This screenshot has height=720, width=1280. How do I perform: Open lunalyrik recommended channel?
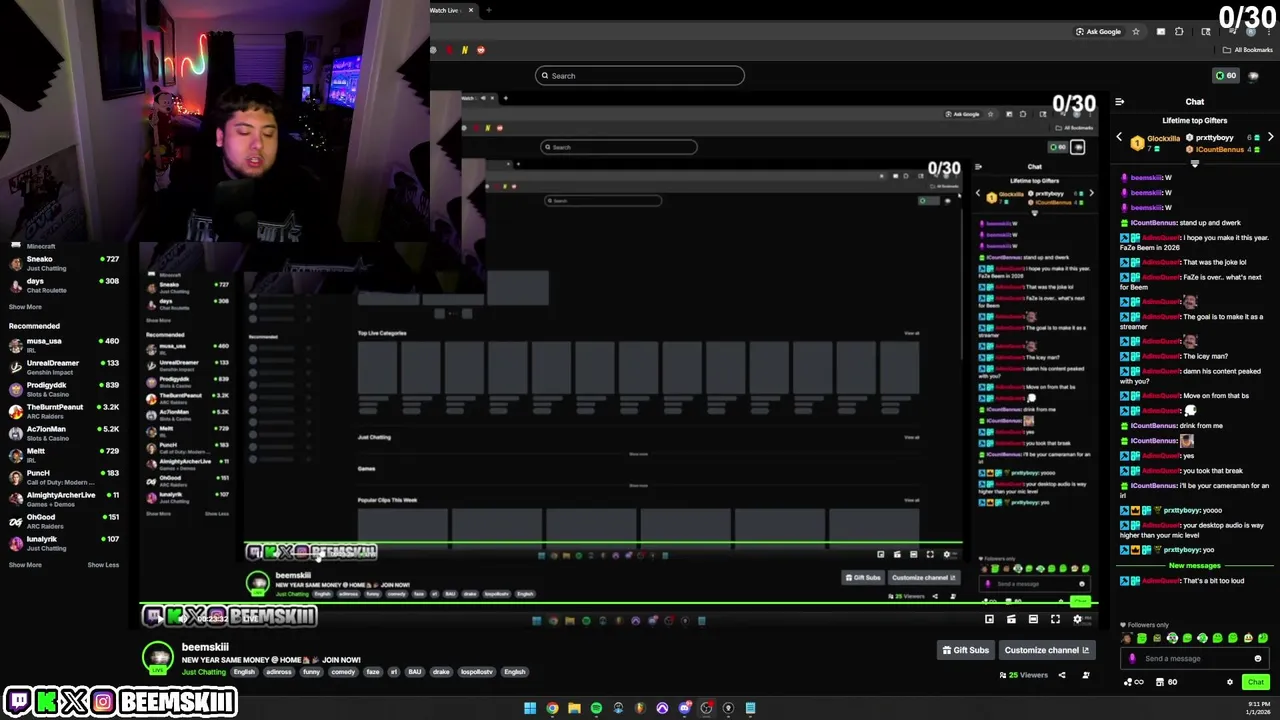tap(64, 543)
